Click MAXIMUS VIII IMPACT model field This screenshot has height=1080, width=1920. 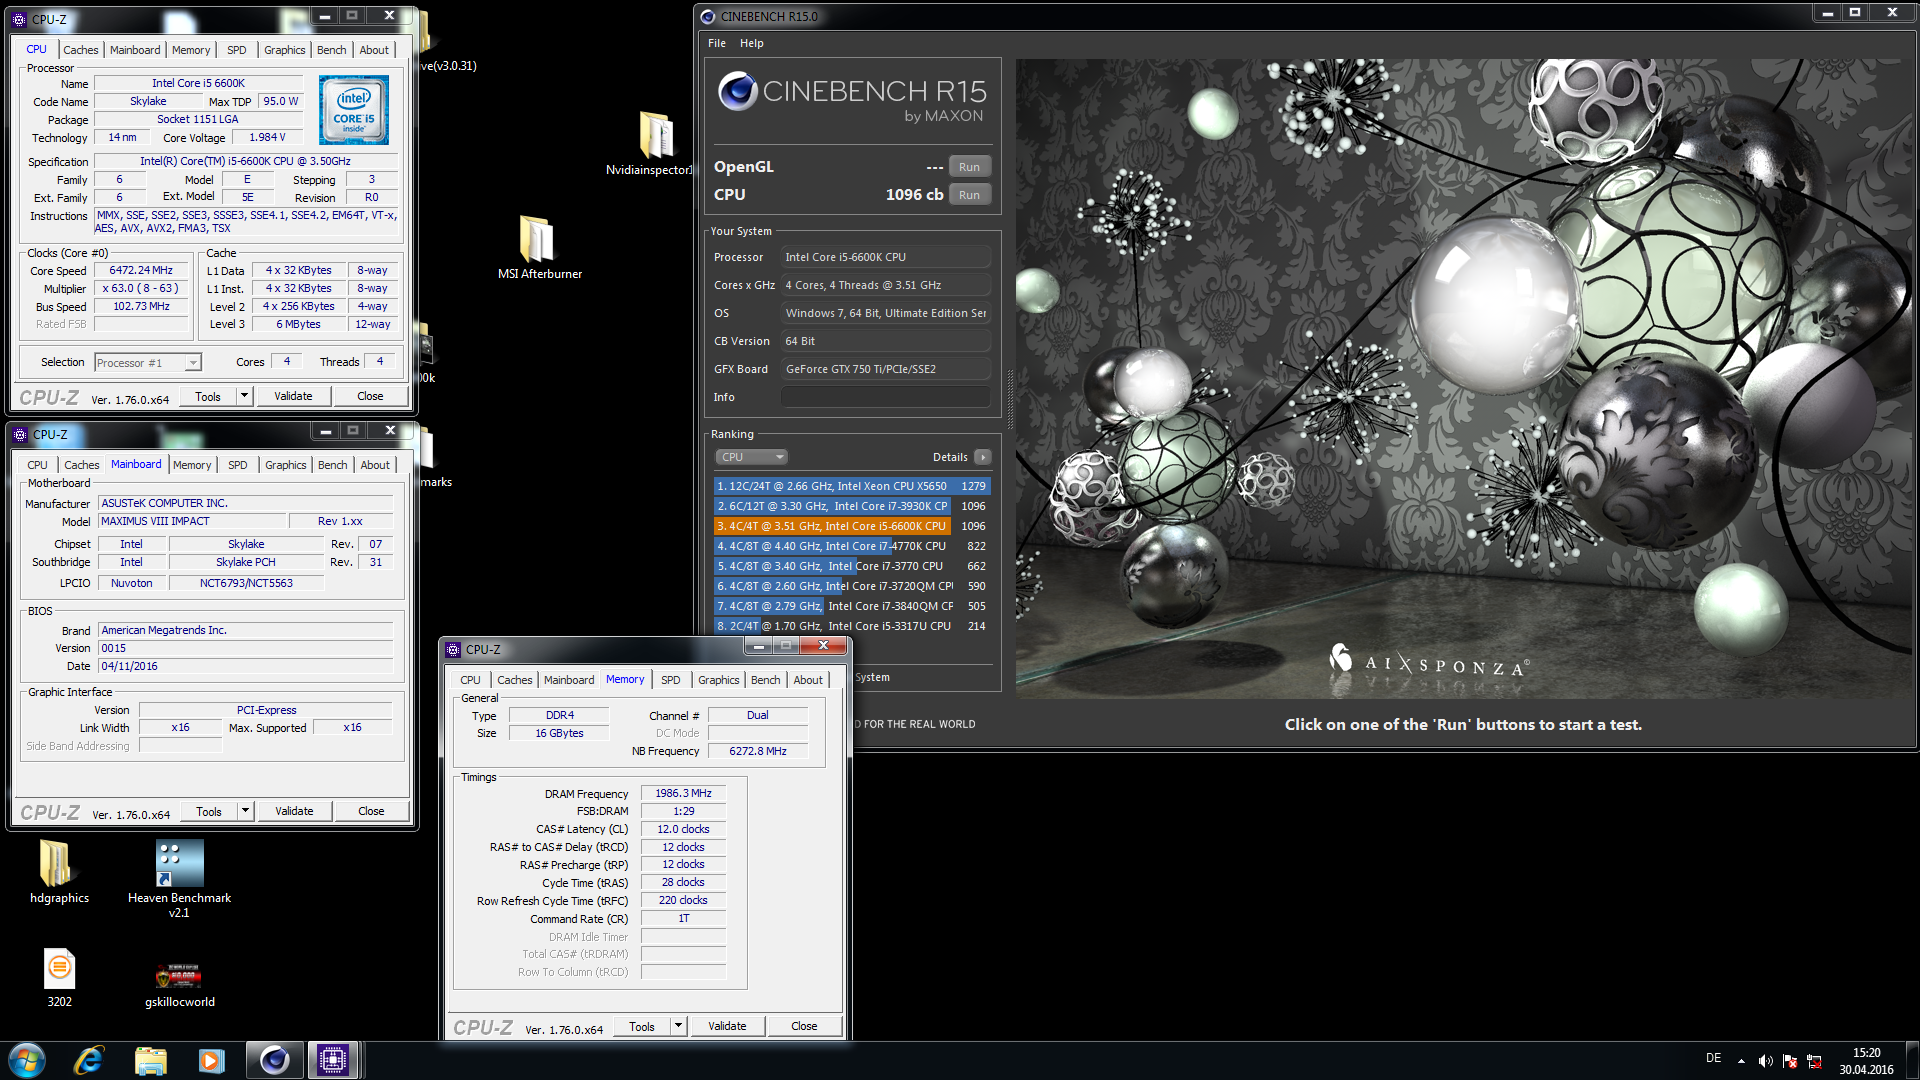tap(192, 521)
